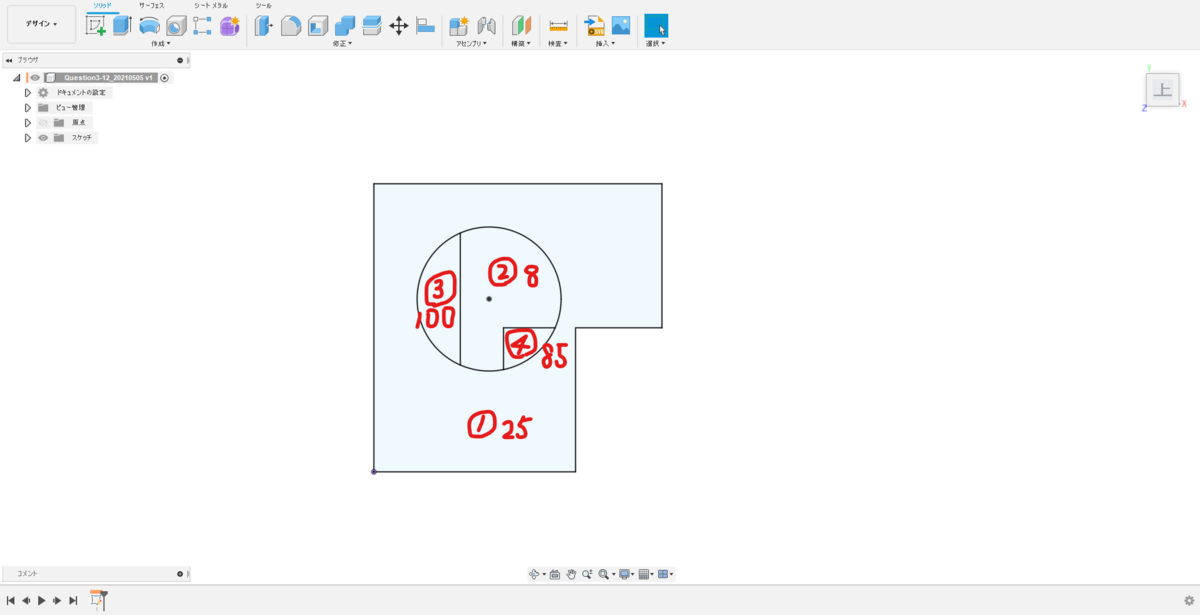1200x615 pixels.
Task: Expand the ビュー管理 tree node
Action: 28,107
